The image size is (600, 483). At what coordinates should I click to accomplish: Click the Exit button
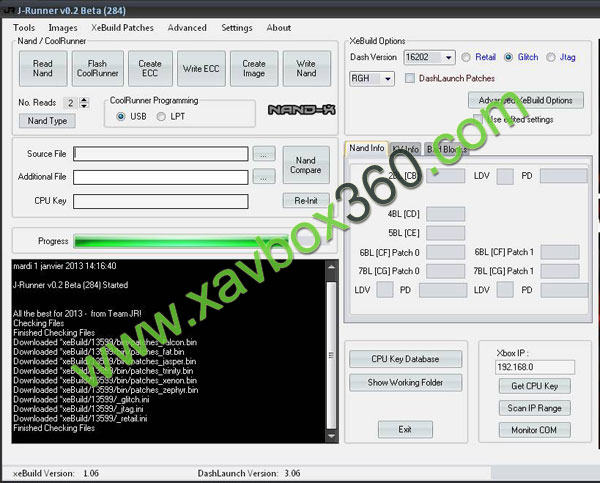tap(405, 429)
